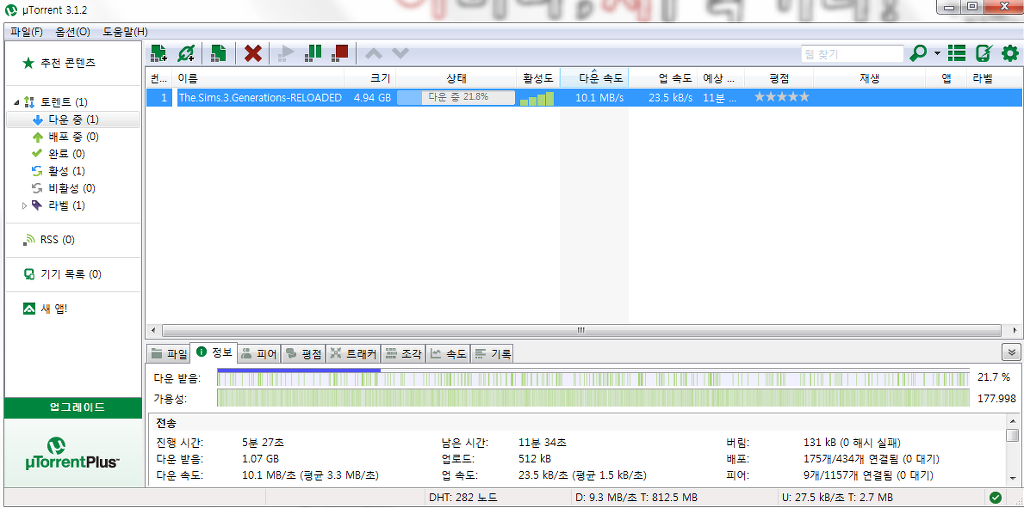
Task: Switch to the 정보 tab
Action: click(214, 353)
